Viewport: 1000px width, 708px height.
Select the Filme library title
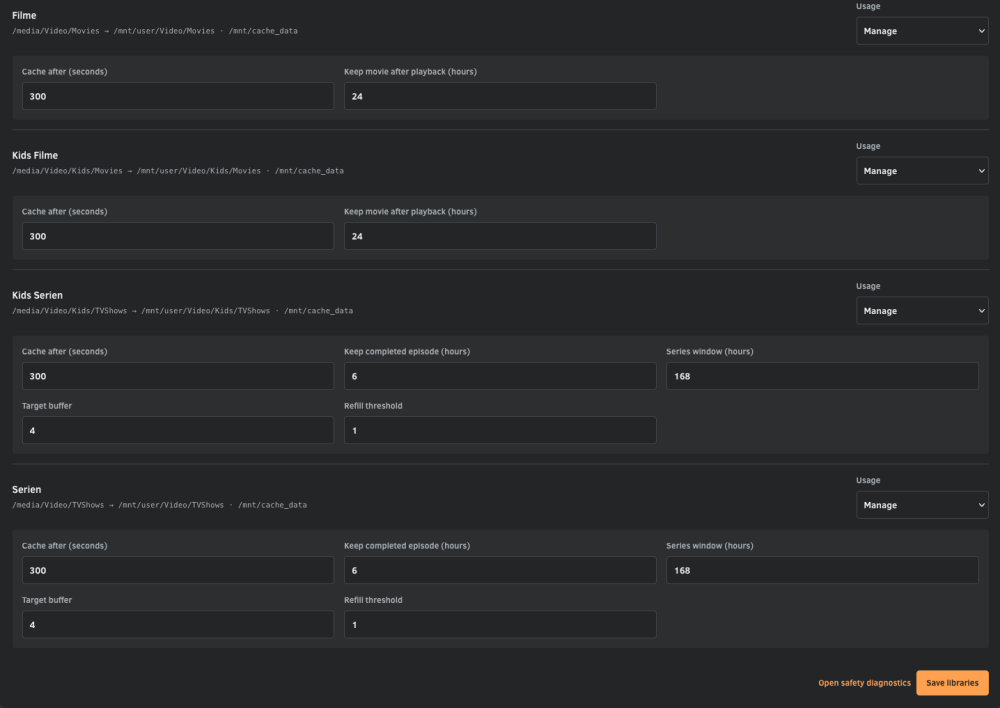(24, 15)
